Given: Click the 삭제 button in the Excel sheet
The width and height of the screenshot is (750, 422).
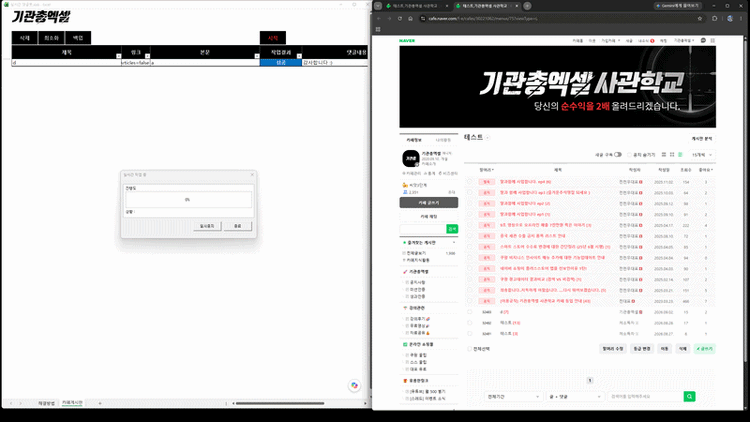Looking at the screenshot, I should [24, 38].
